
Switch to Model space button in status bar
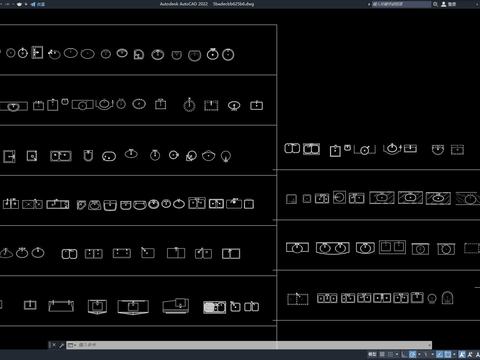pyautogui.click(x=372, y=354)
